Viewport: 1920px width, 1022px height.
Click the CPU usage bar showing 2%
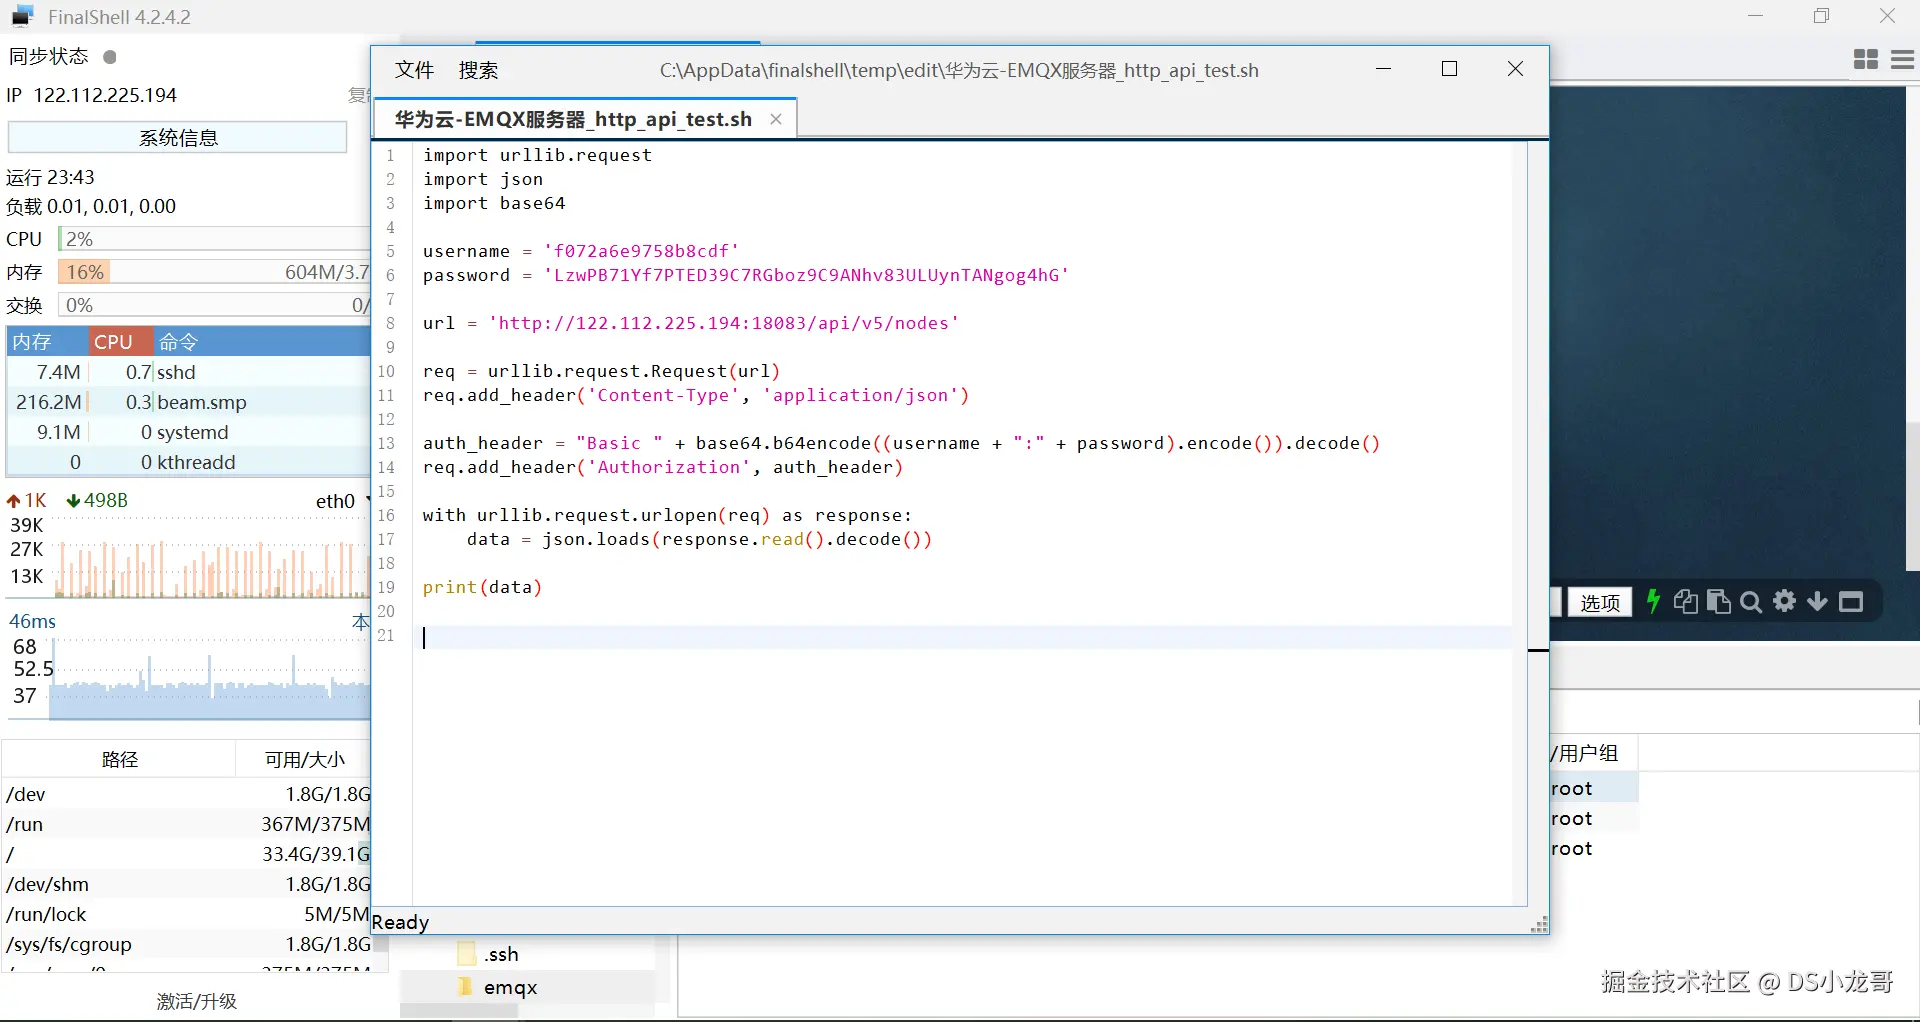[x=214, y=239]
